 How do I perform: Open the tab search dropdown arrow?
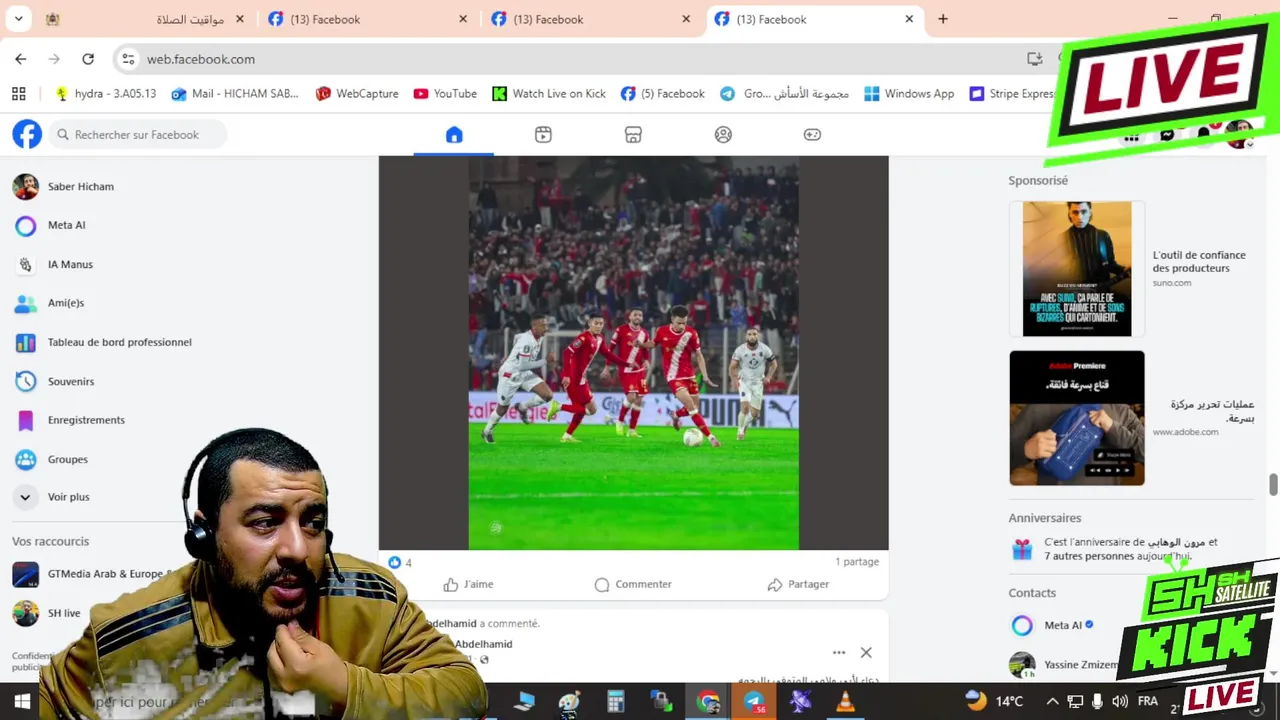[18, 19]
